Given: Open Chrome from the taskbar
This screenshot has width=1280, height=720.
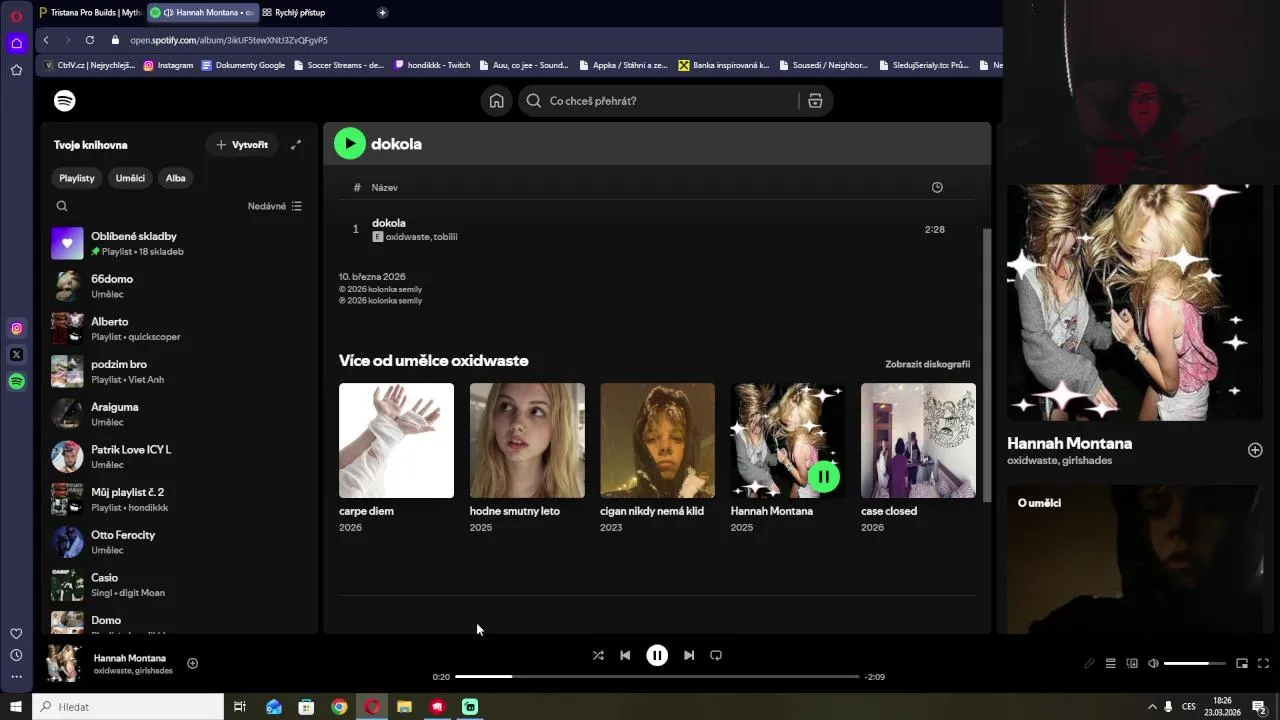Looking at the screenshot, I should pos(339,707).
